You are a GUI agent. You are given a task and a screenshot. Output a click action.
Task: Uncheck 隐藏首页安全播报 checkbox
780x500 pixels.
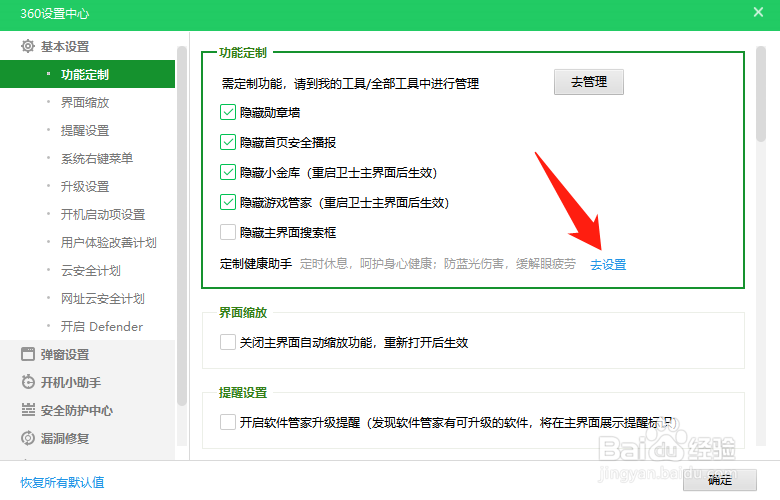click(x=228, y=142)
